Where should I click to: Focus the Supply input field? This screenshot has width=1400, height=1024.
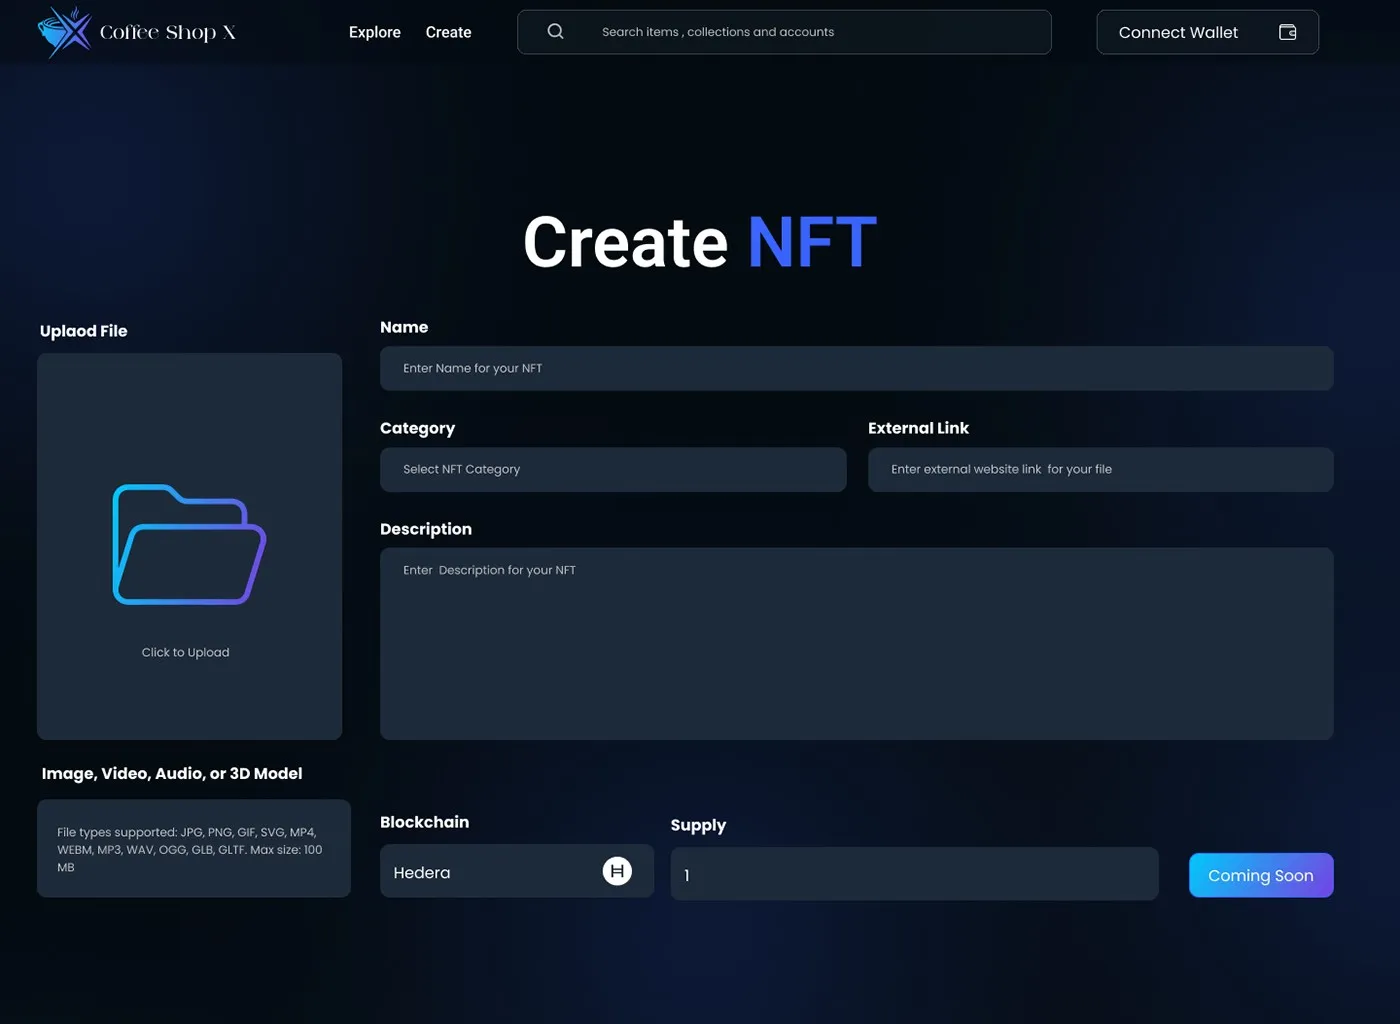(x=914, y=874)
